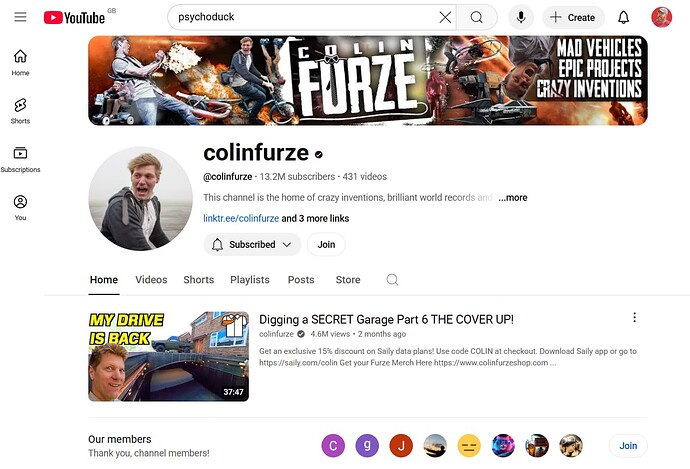Click in the psychoduck search field
The image size is (690, 469).
[304, 18]
